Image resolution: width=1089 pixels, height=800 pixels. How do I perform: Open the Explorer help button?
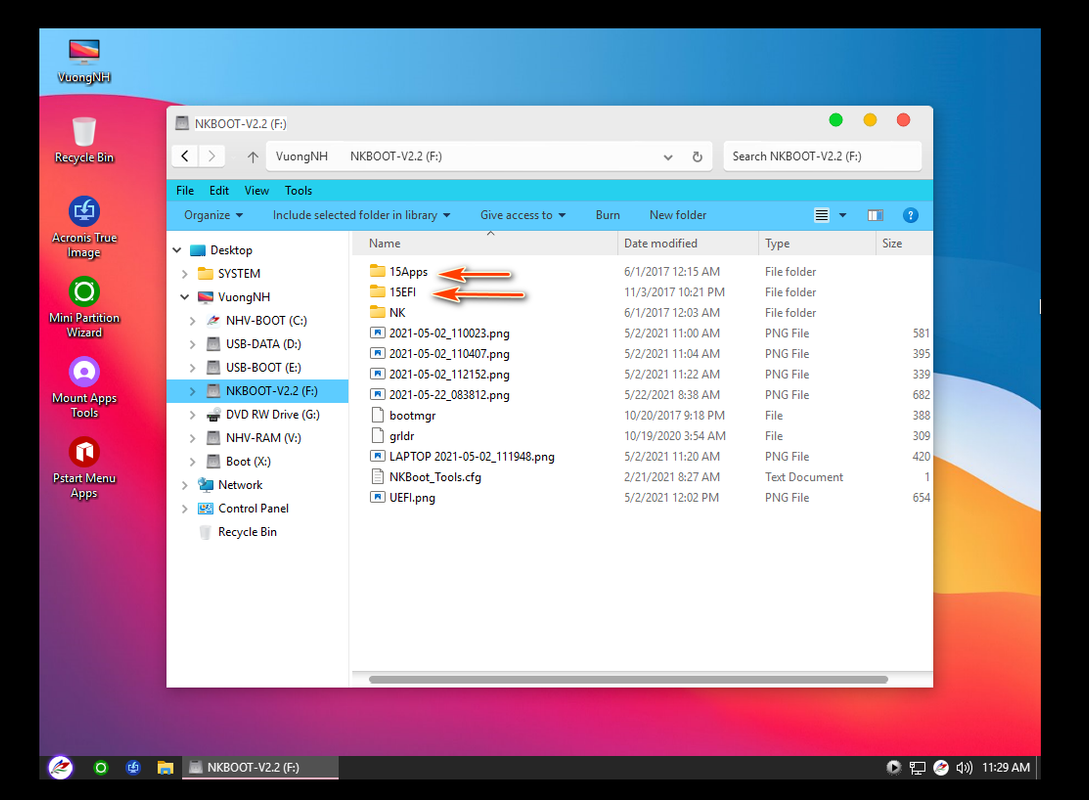911,215
